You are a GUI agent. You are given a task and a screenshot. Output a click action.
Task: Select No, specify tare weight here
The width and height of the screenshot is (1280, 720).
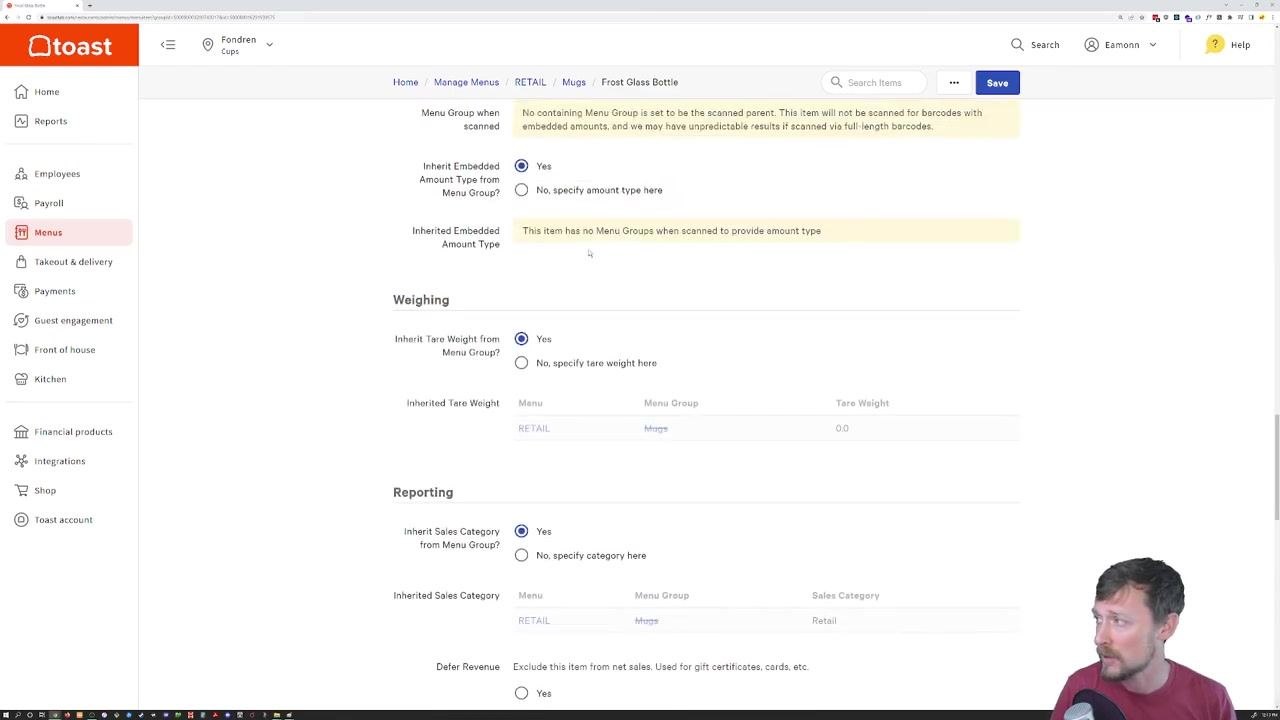pyautogui.click(x=521, y=363)
